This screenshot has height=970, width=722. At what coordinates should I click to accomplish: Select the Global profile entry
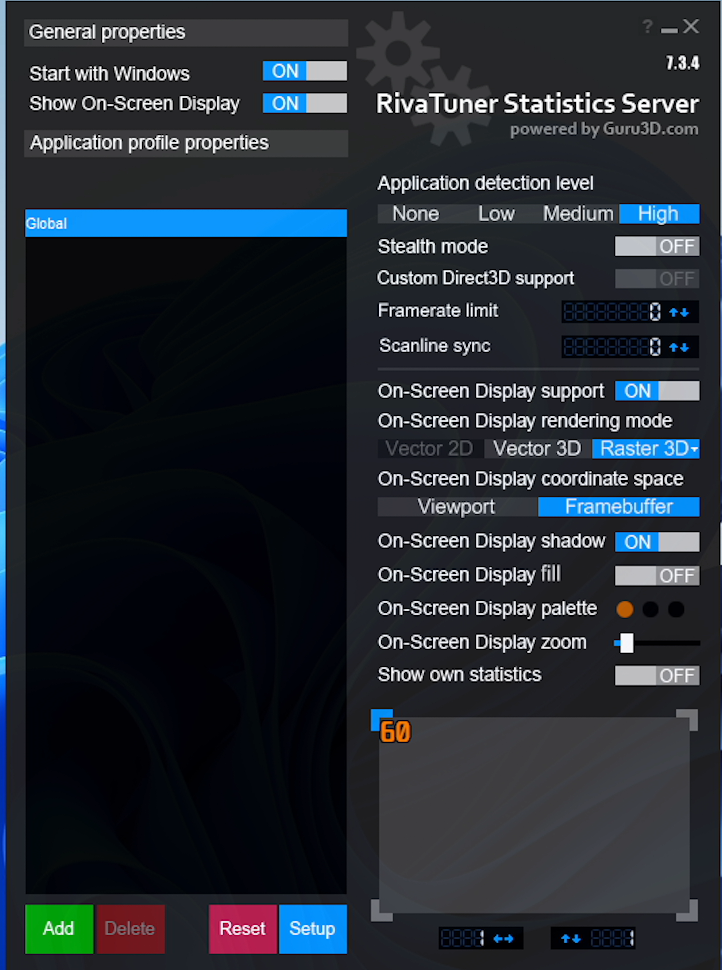click(186, 223)
